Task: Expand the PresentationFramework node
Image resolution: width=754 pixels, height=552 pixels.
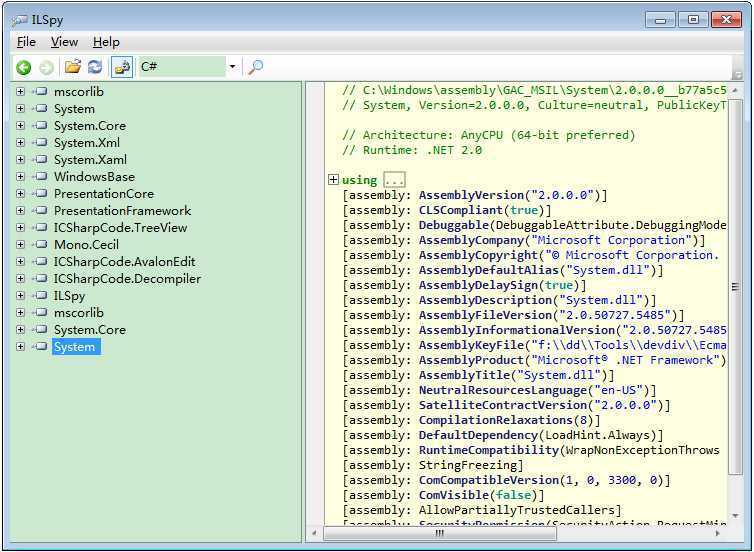Action: coord(20,210)
